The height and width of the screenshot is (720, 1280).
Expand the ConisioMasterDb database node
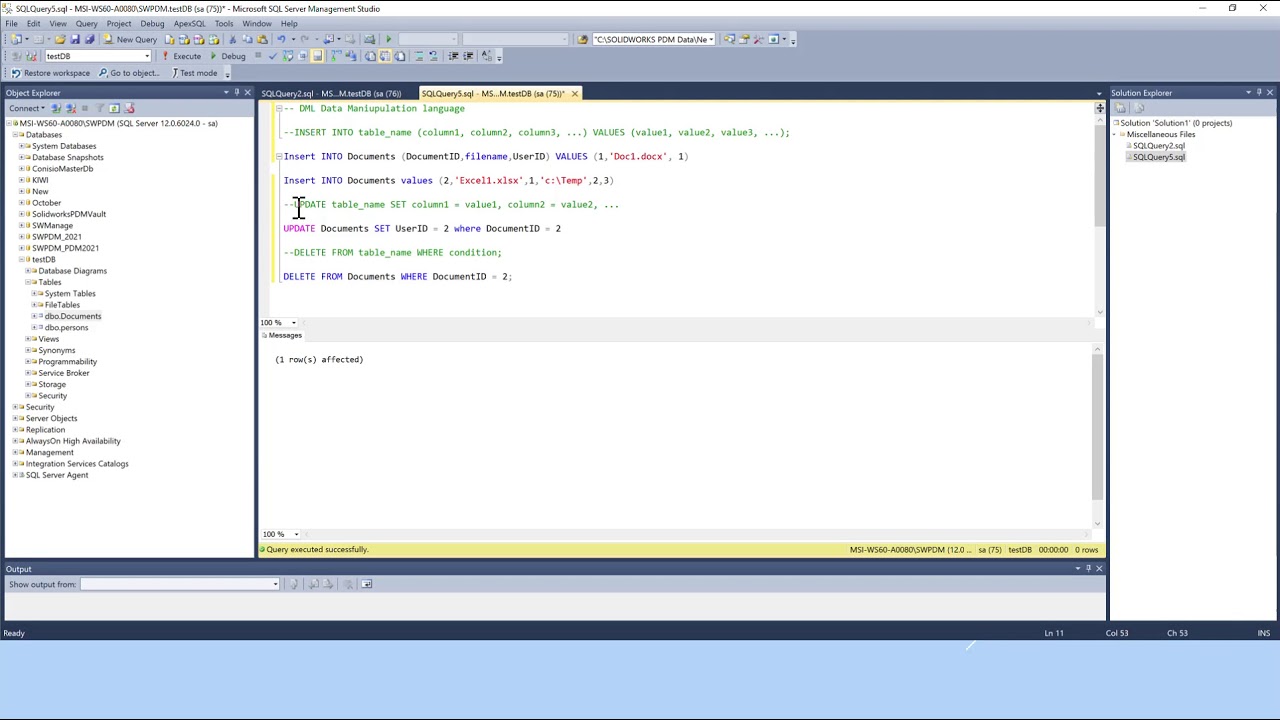tap(22, 169)
